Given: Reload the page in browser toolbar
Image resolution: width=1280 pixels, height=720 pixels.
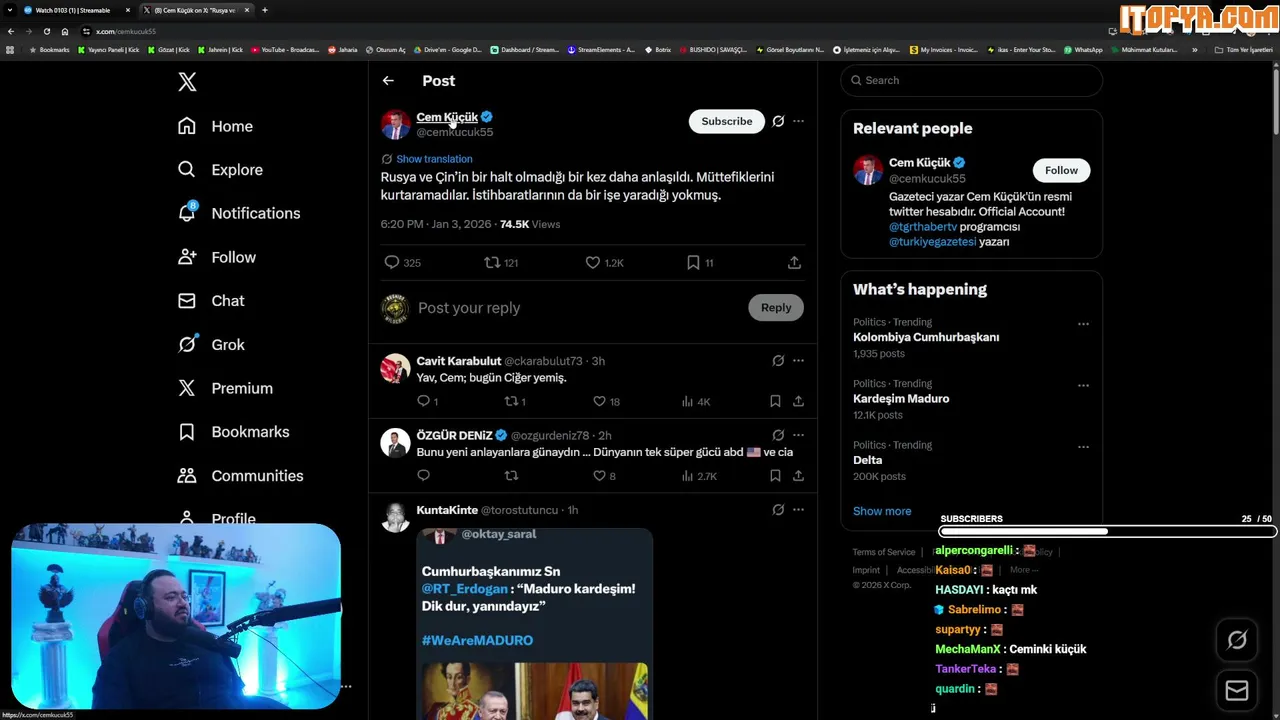Looking at the screenshot, I should click(x=46, y=31).
